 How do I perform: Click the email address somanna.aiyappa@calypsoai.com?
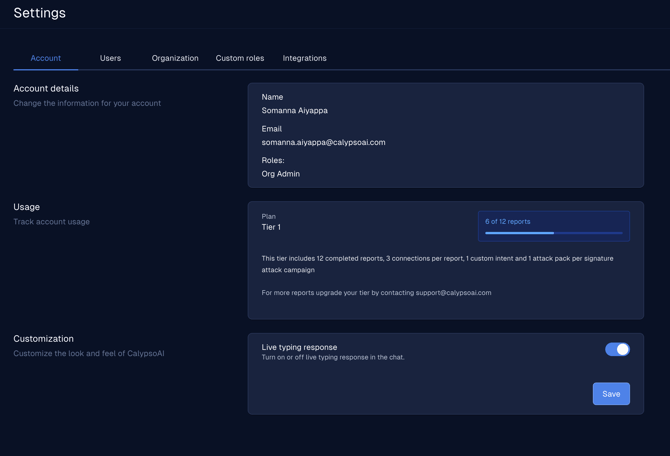click(x=323, y=142)
